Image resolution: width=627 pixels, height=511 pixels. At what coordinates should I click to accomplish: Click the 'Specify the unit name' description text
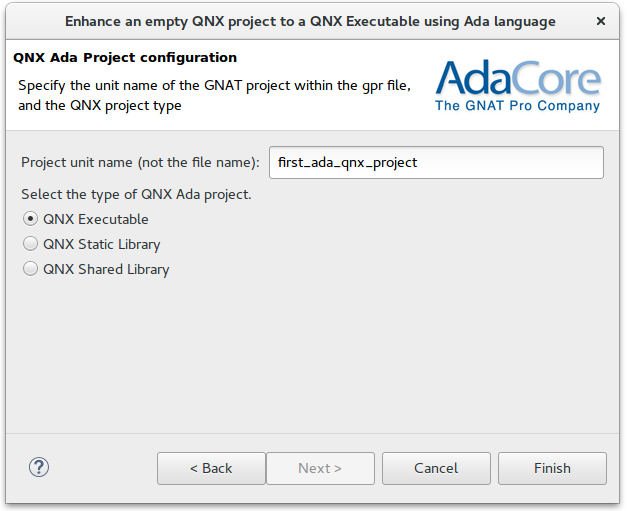point(214,96)
